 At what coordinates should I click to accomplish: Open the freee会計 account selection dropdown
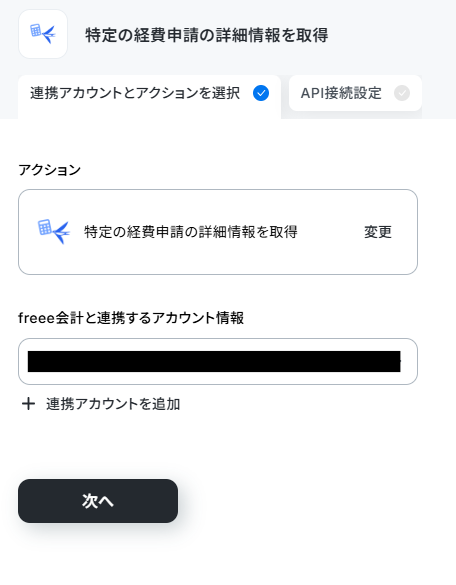[x=218, y=361]
